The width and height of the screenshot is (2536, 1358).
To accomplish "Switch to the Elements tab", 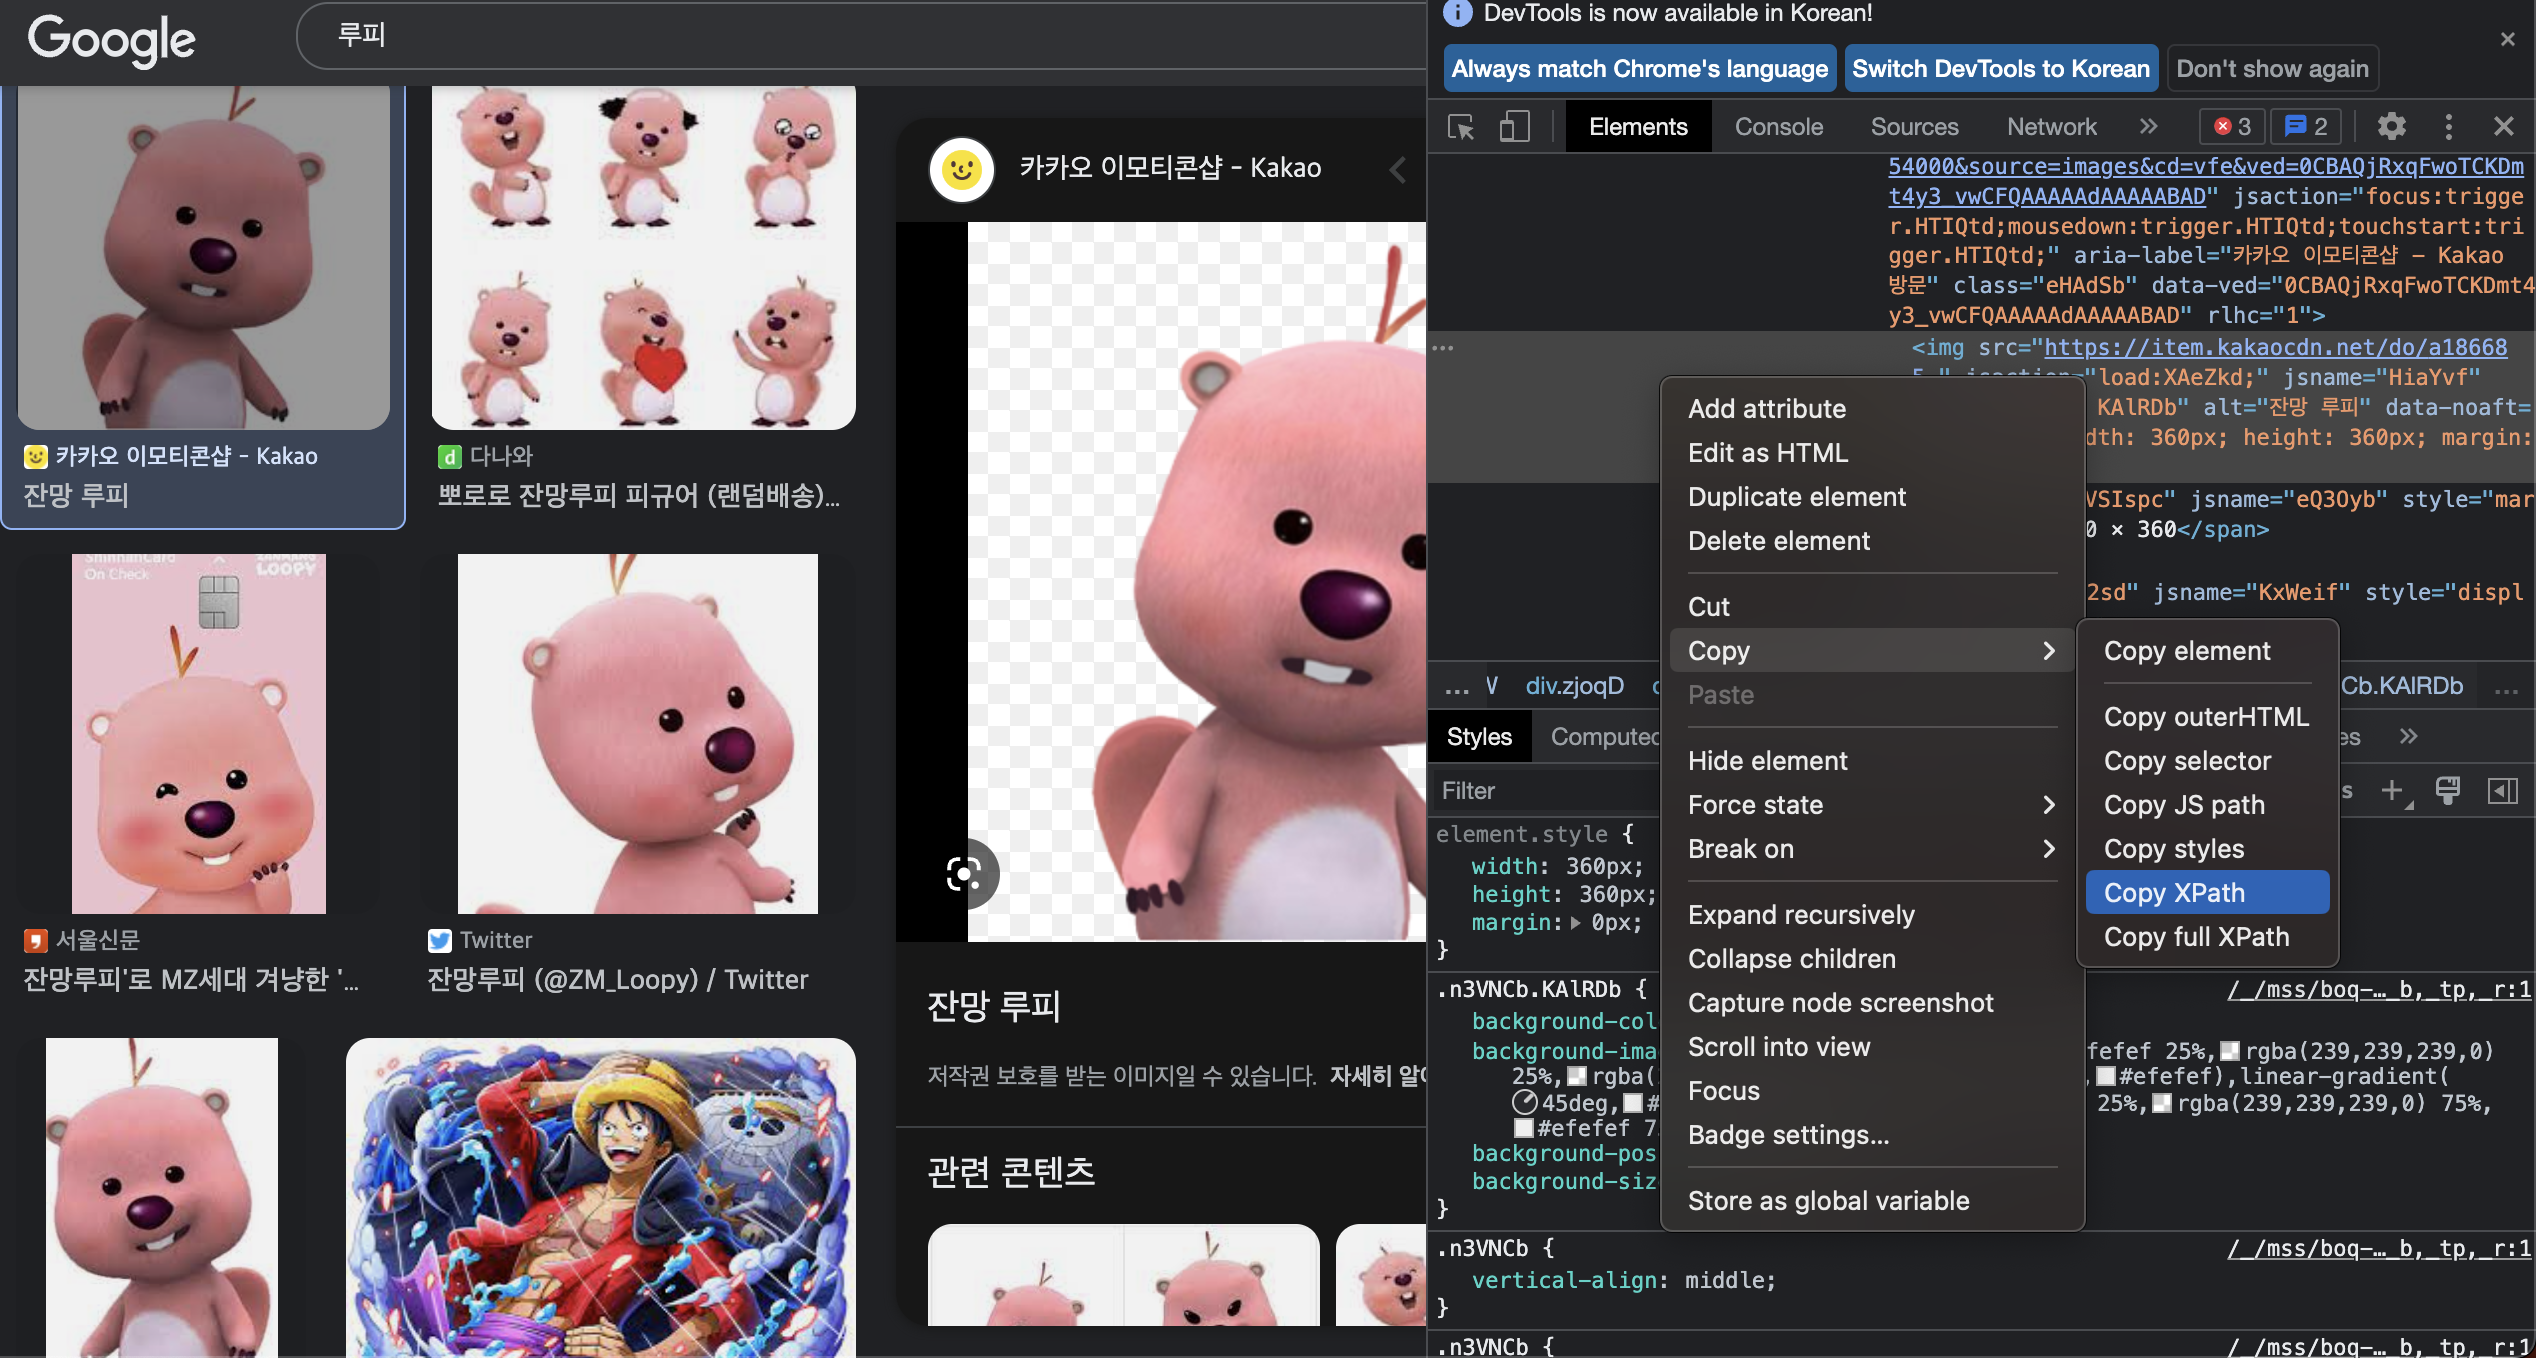I will (x=1638, y=127).
